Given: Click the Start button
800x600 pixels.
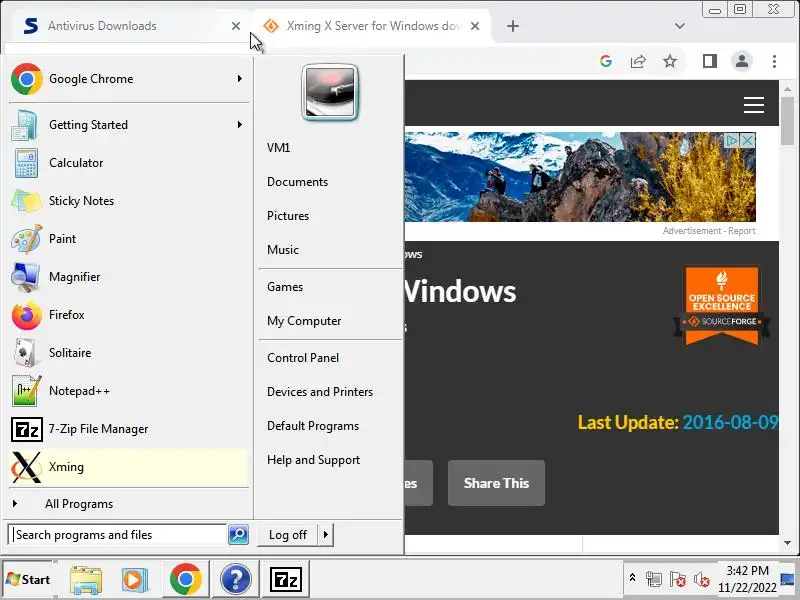Looking at the screenshot, I should (x=28, y=580).
